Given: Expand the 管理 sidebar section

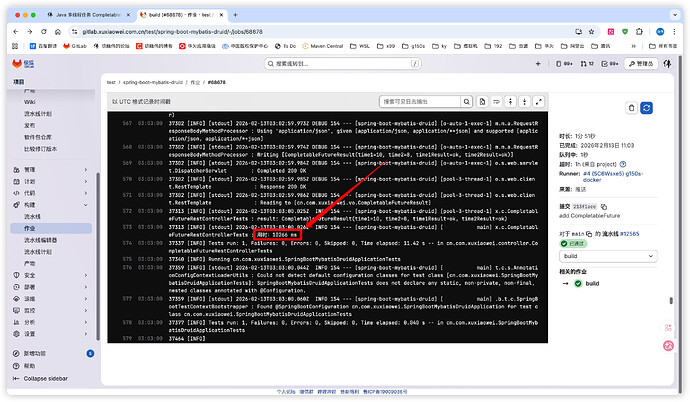Looking at the screenshot, I should coord(51,169).
